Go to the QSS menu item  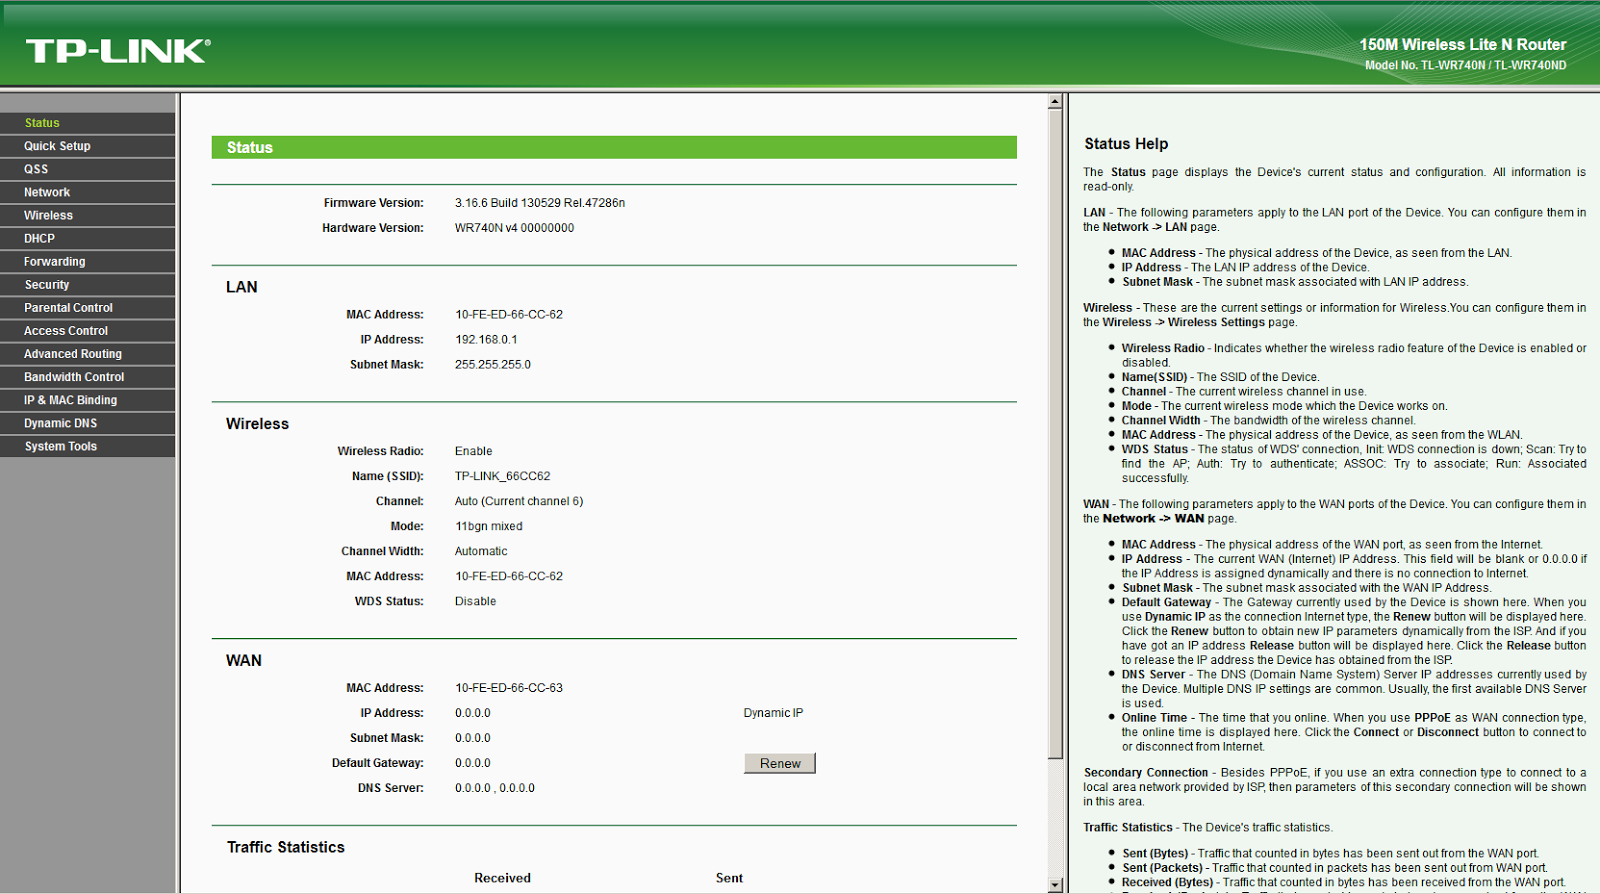(x=88, y=169)
